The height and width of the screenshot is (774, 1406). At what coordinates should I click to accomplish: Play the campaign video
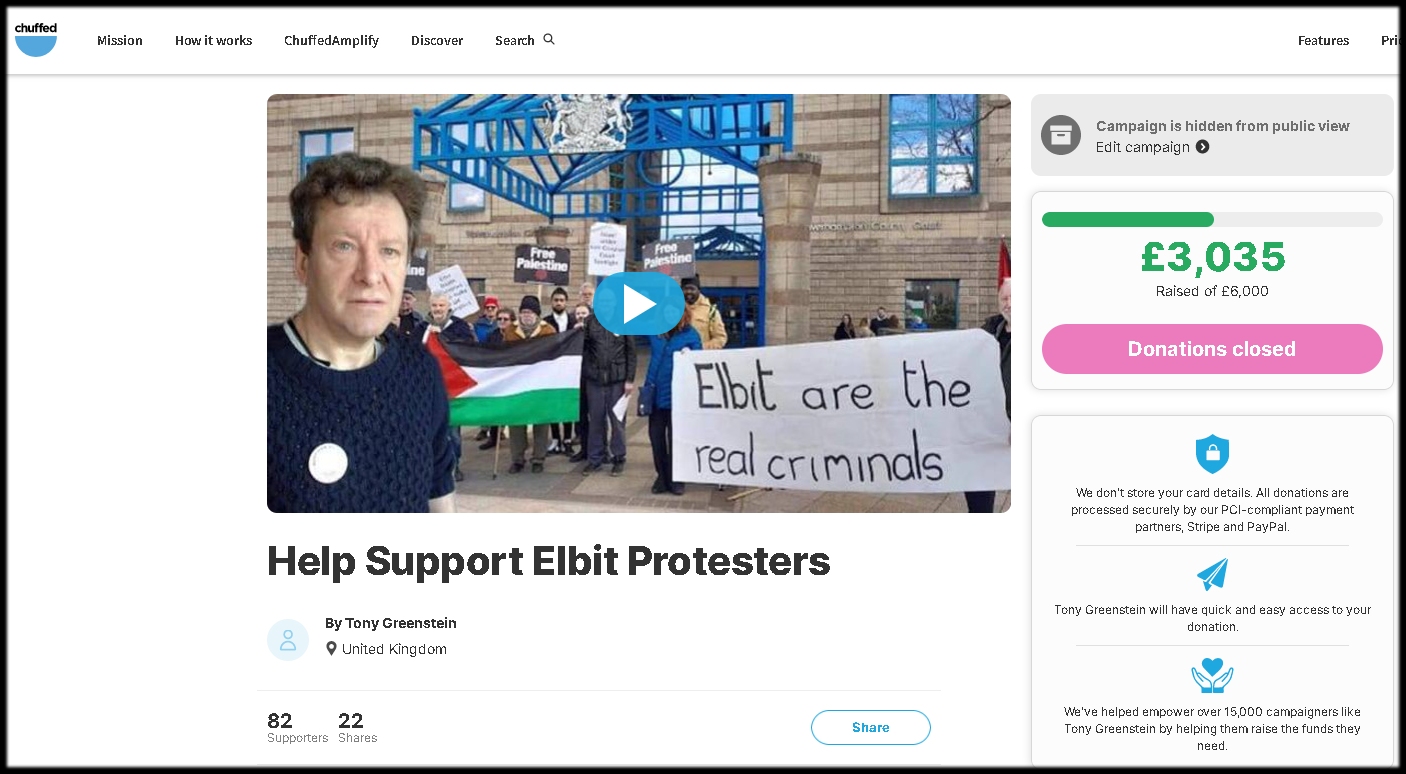(x=638, y=304)
